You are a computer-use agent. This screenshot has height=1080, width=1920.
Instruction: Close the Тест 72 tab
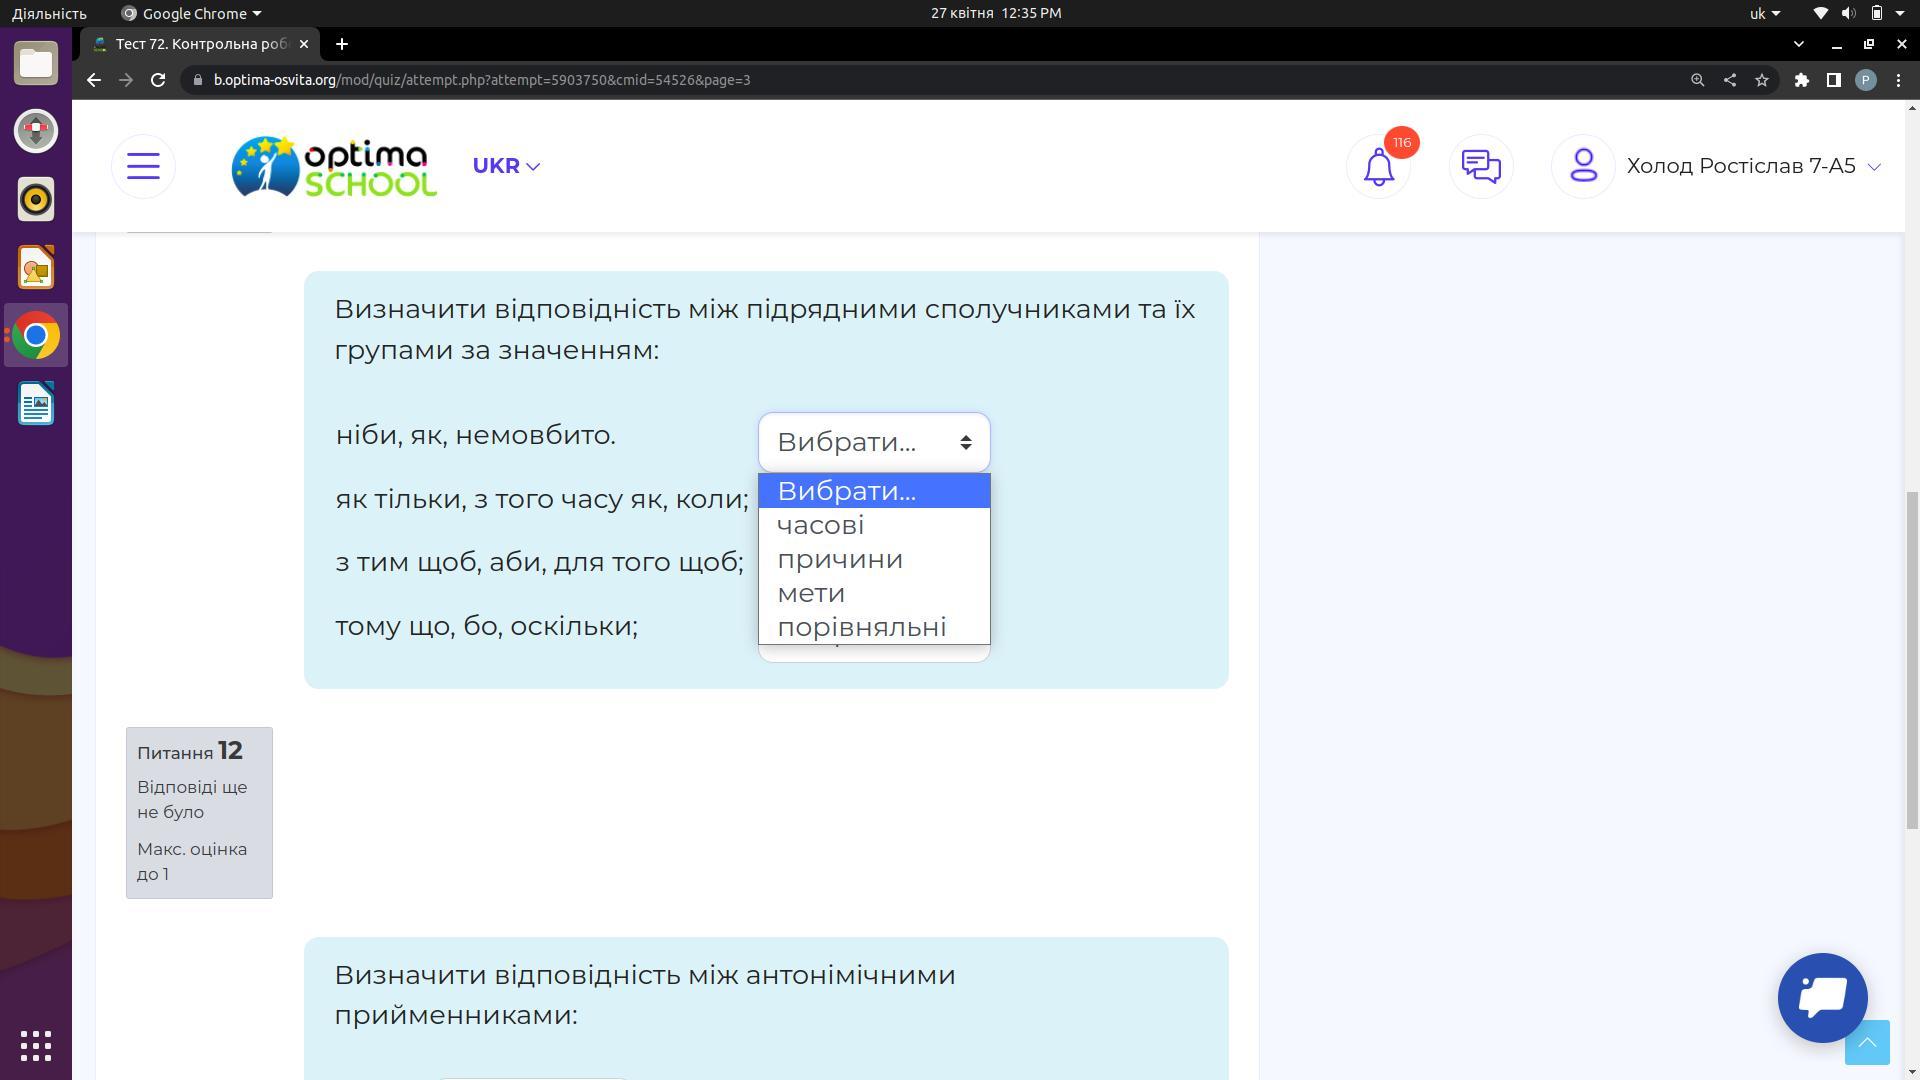(x=304, y=44)
